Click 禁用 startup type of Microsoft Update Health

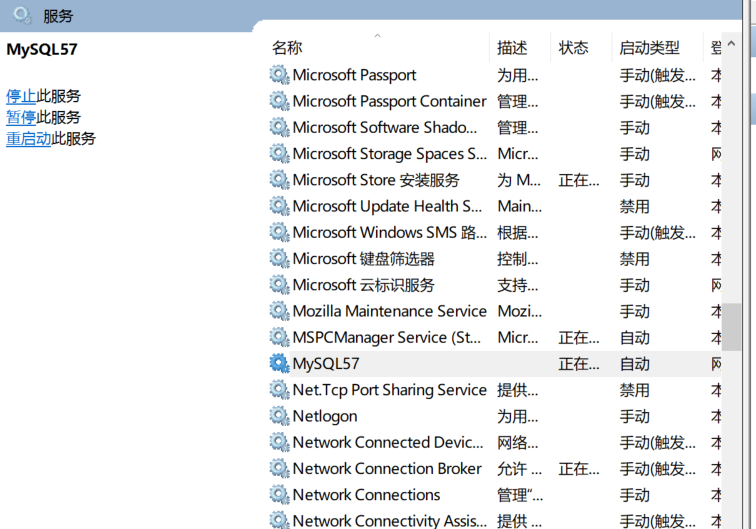[x=634, y=206]
